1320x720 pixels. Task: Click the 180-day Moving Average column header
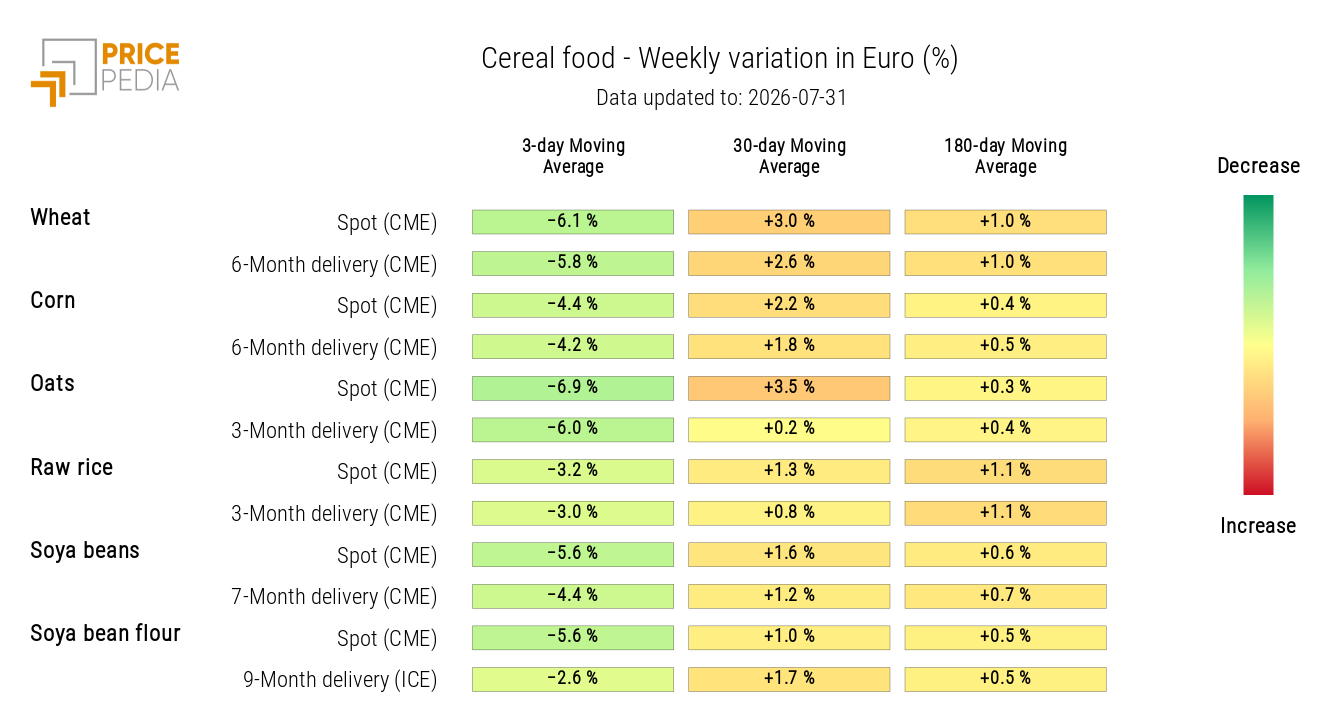1006,156
